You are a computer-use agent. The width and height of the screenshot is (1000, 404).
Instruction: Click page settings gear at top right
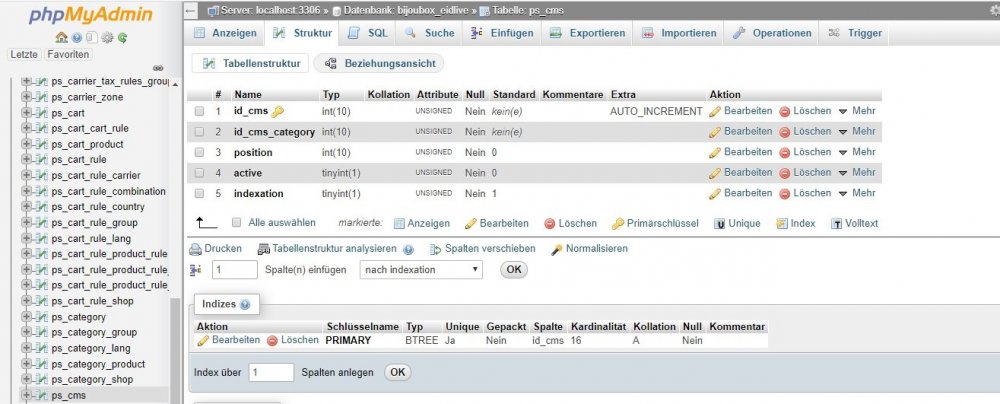point(996,10)
